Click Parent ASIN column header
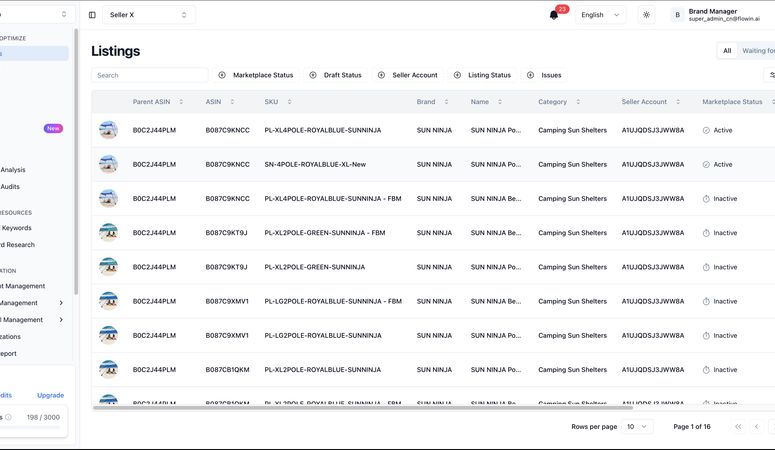 151,102
